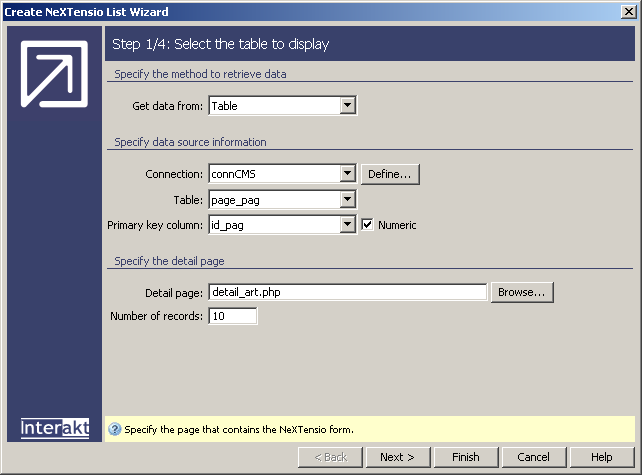The width and height of the screenshot is (642, 475).
Task: Cancel the wizard
Action: [533, 457]
